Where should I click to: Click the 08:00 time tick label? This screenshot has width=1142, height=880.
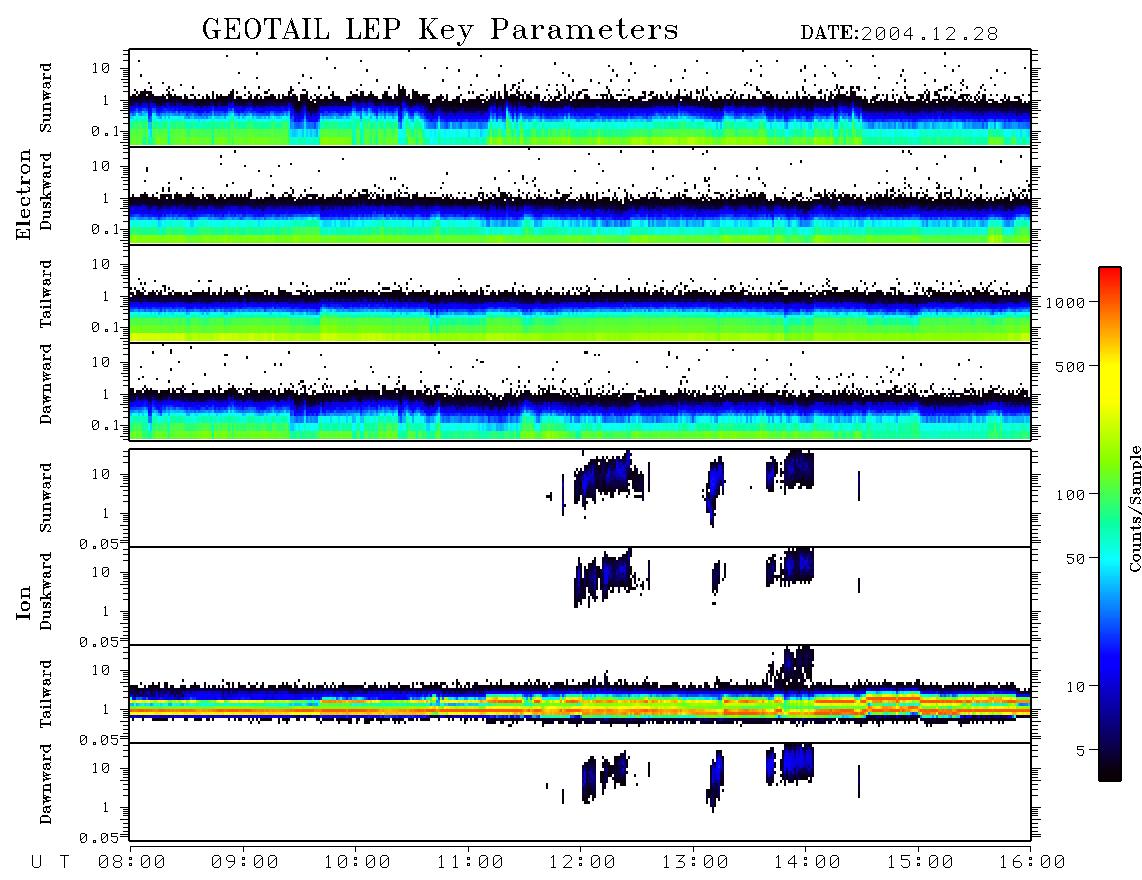(132, 863)
